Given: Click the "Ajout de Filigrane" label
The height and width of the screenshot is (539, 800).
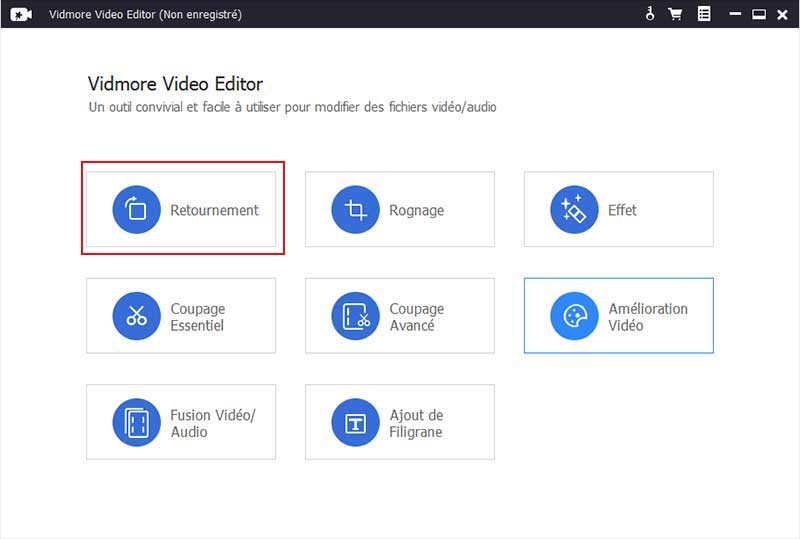Looking at the screenshot, I should point(416,423).
